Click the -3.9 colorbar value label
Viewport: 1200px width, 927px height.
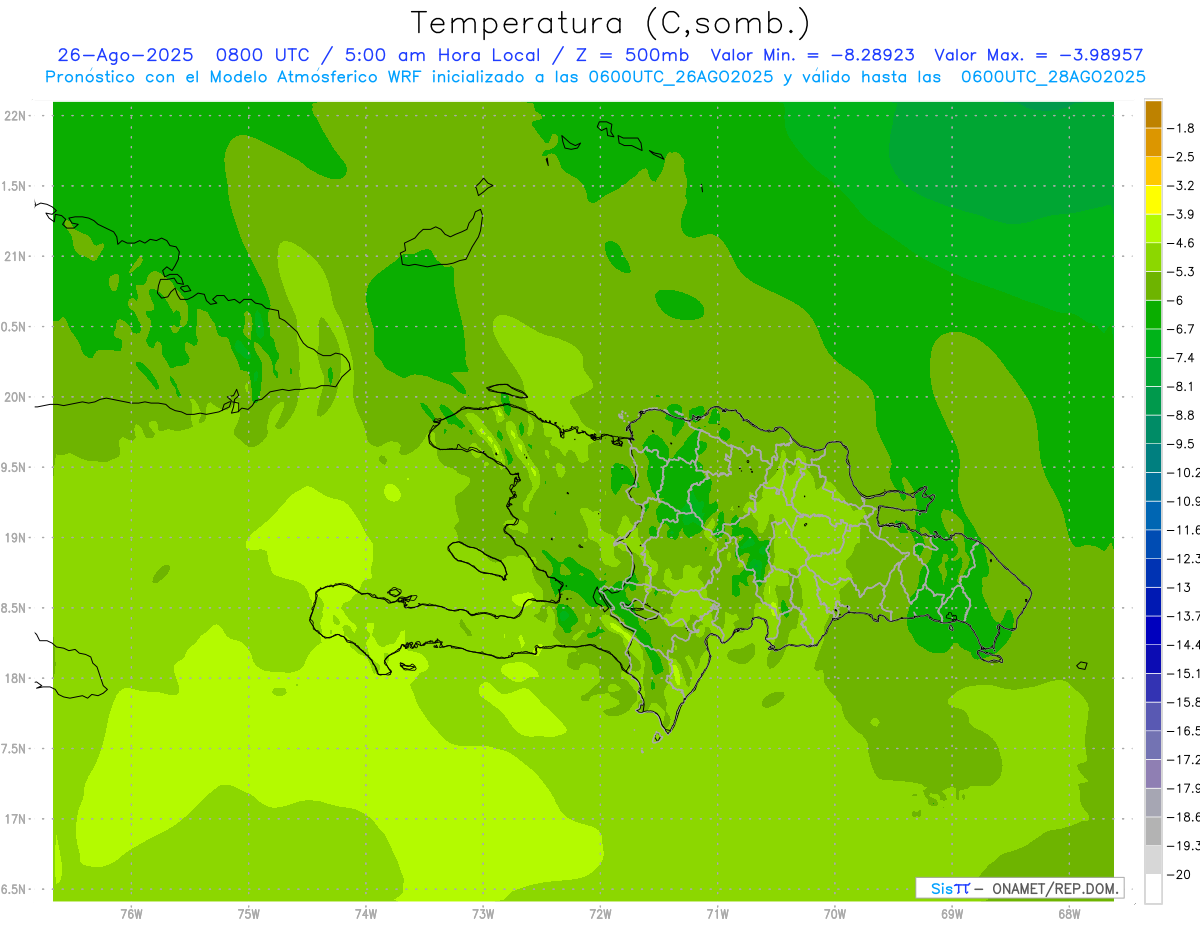click(x=1181, y=214)
